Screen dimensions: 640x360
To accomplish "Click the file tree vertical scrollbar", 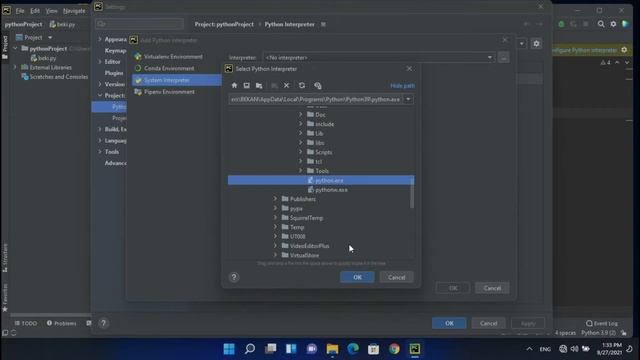I will coord(412,194).
